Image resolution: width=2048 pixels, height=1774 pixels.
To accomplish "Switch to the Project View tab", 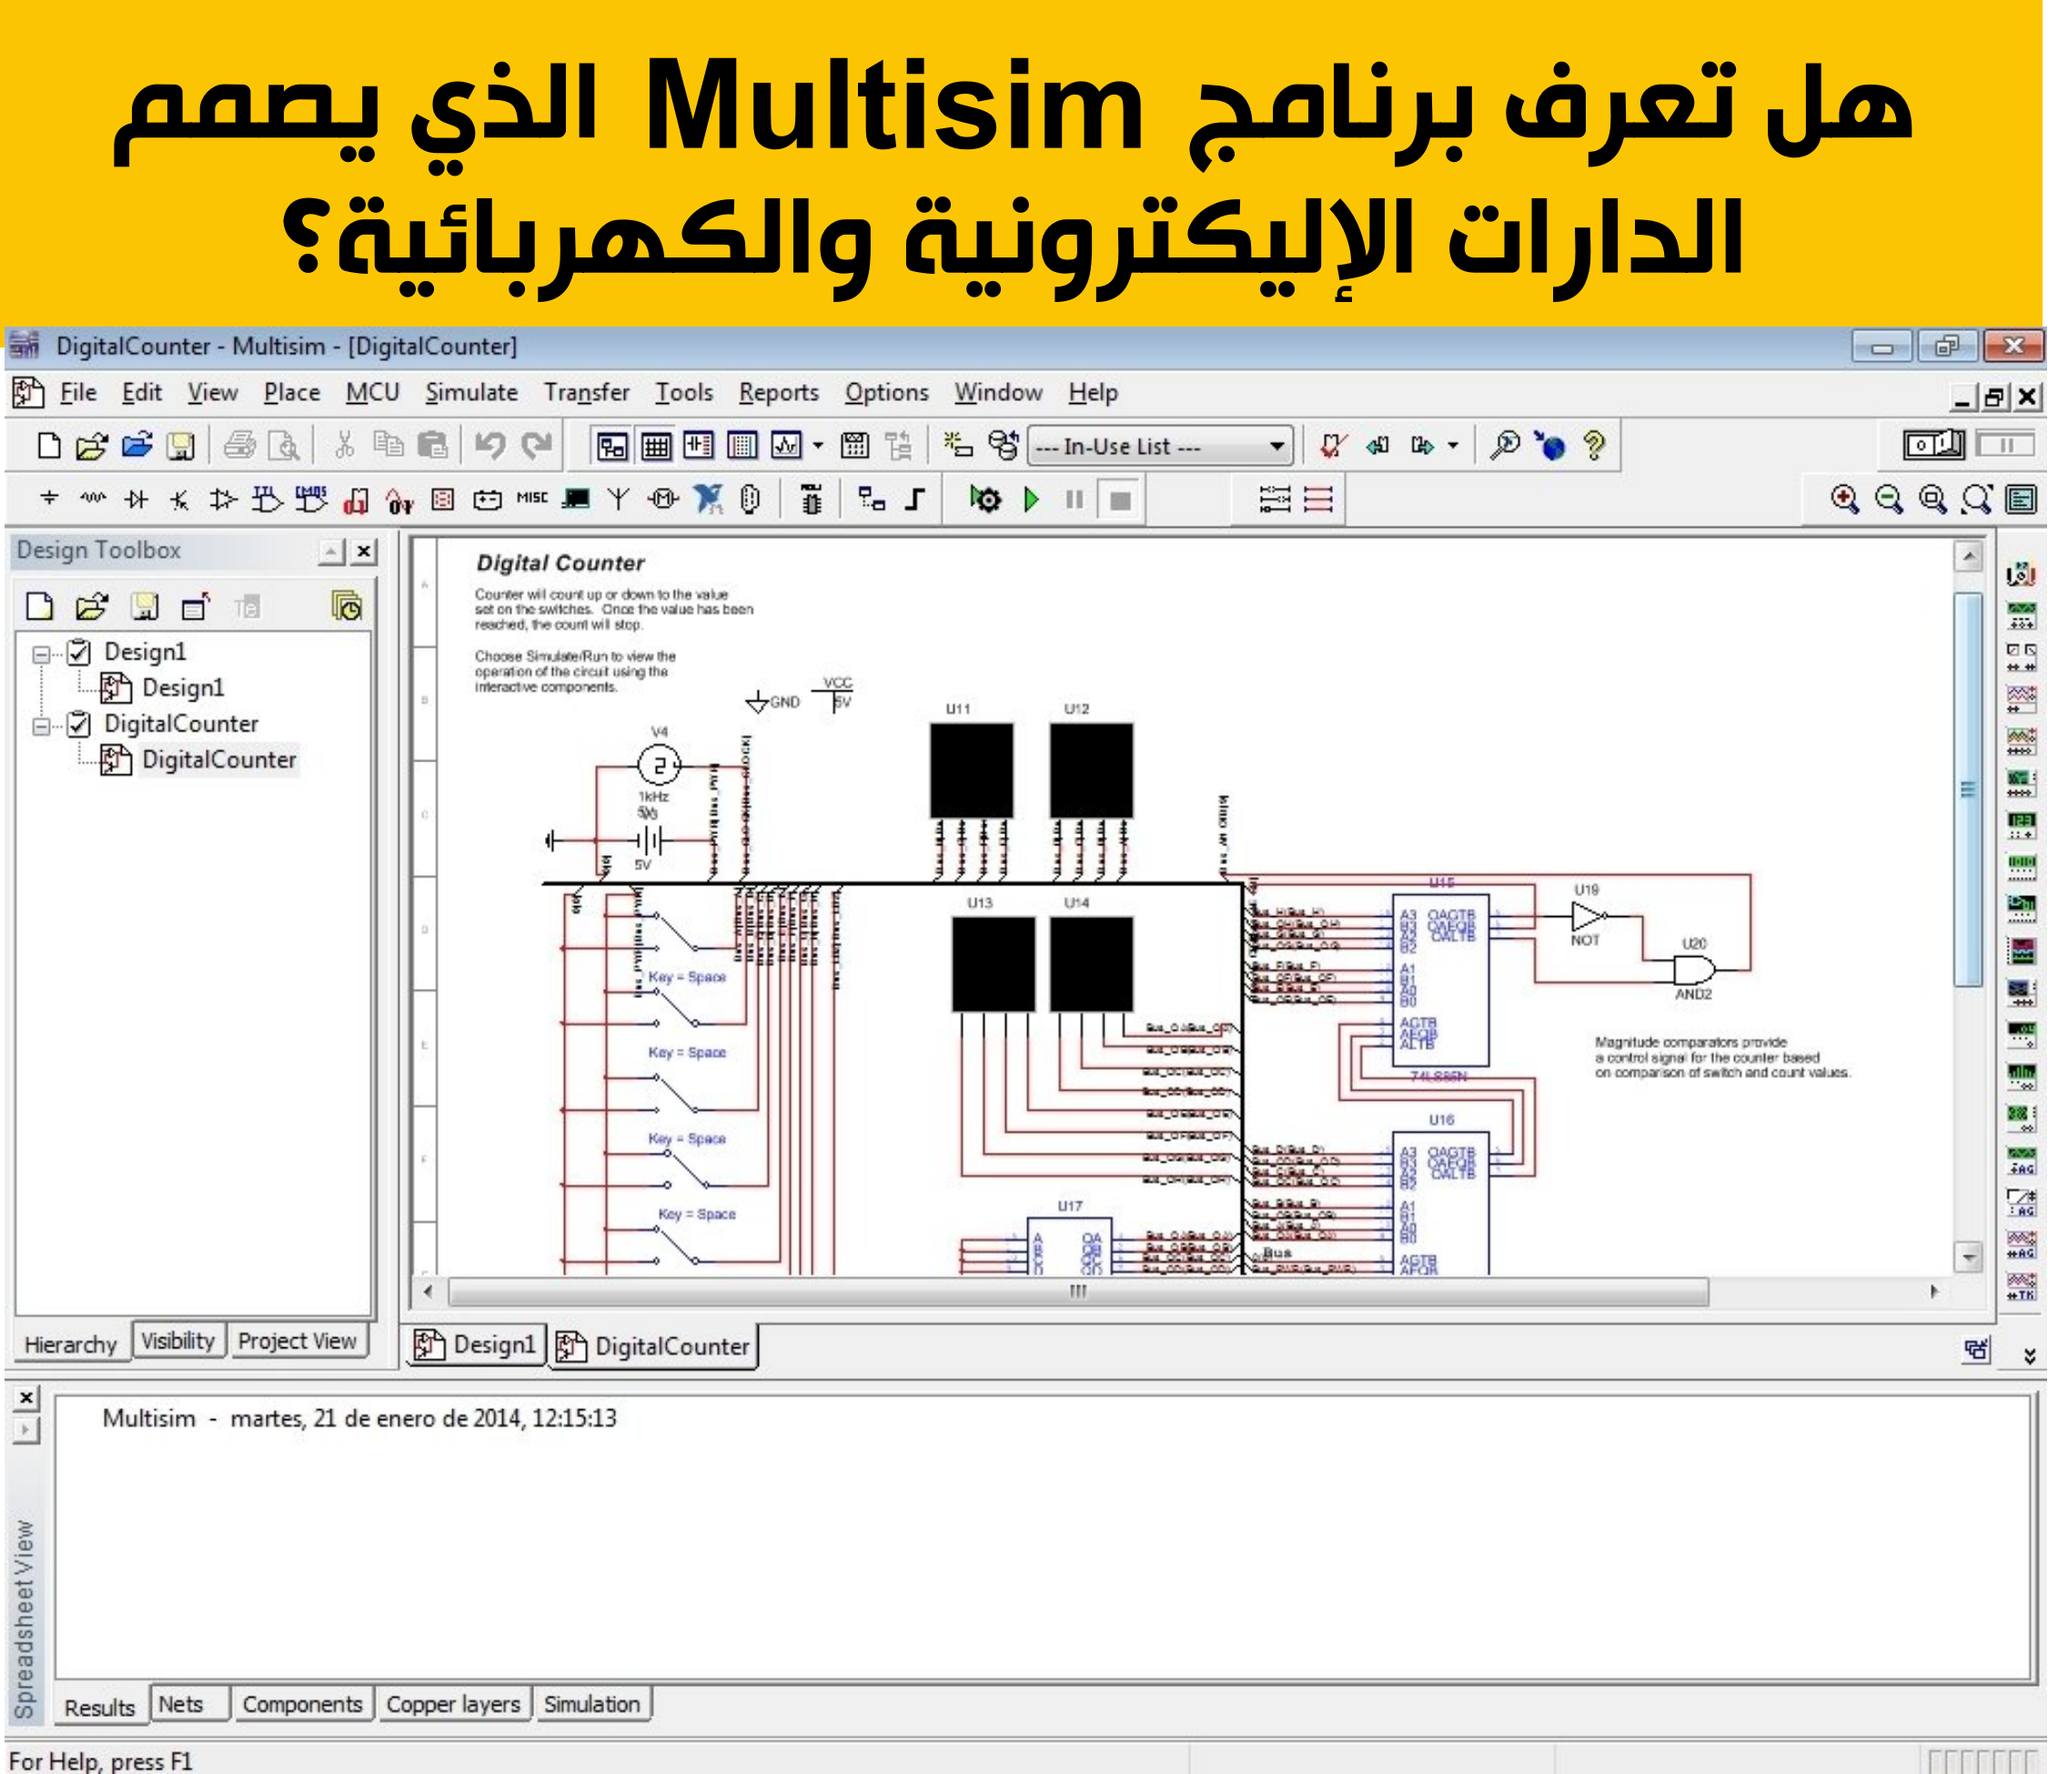I will click(297, 1341).
